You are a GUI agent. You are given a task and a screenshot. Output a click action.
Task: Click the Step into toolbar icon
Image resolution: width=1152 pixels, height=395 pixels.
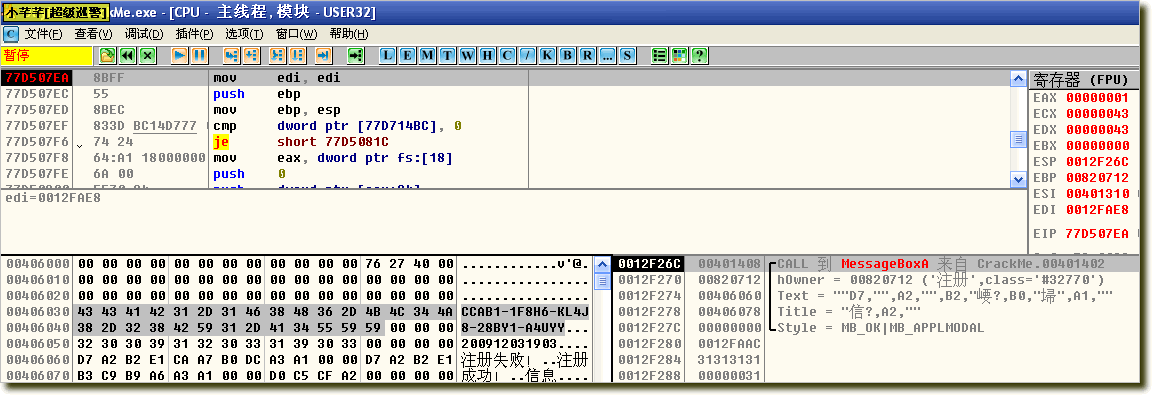231,55
